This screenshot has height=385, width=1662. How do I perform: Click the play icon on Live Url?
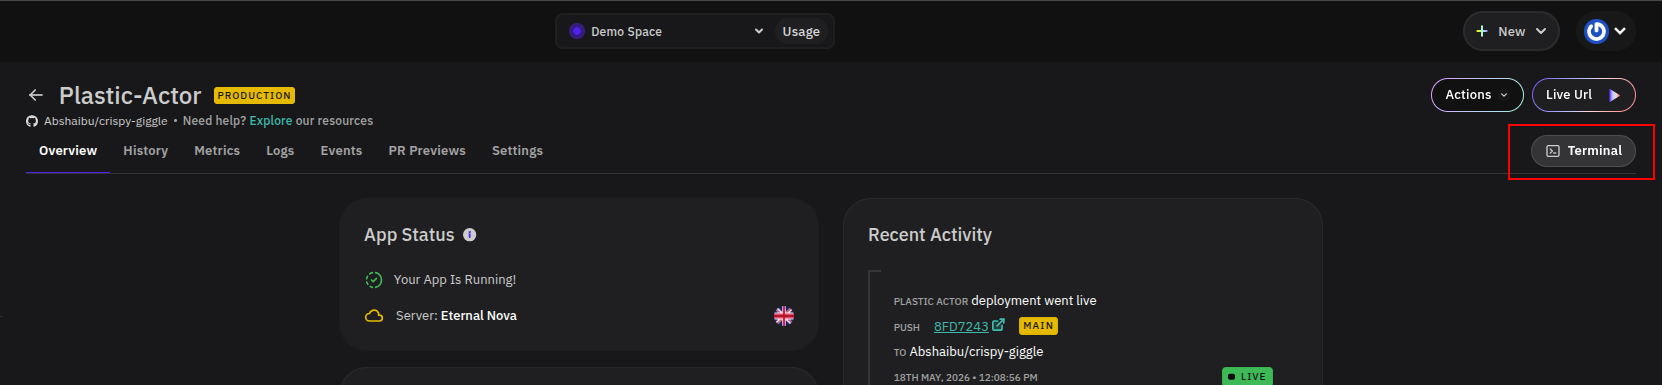(1614, 95)
